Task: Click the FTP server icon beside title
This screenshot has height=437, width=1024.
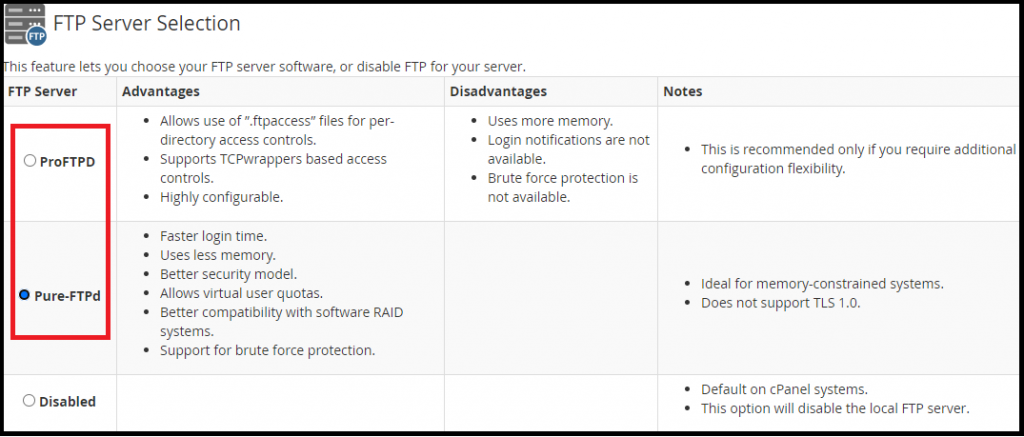Action: (x=25, y=25)
